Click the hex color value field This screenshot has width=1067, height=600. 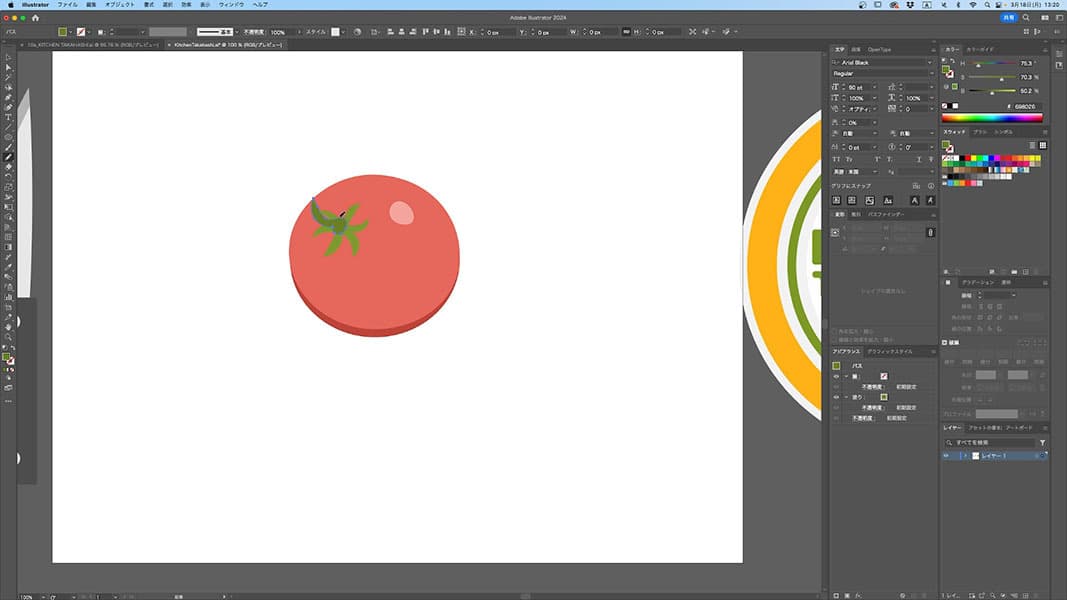pyautogui.click(x=1024, y=106)
